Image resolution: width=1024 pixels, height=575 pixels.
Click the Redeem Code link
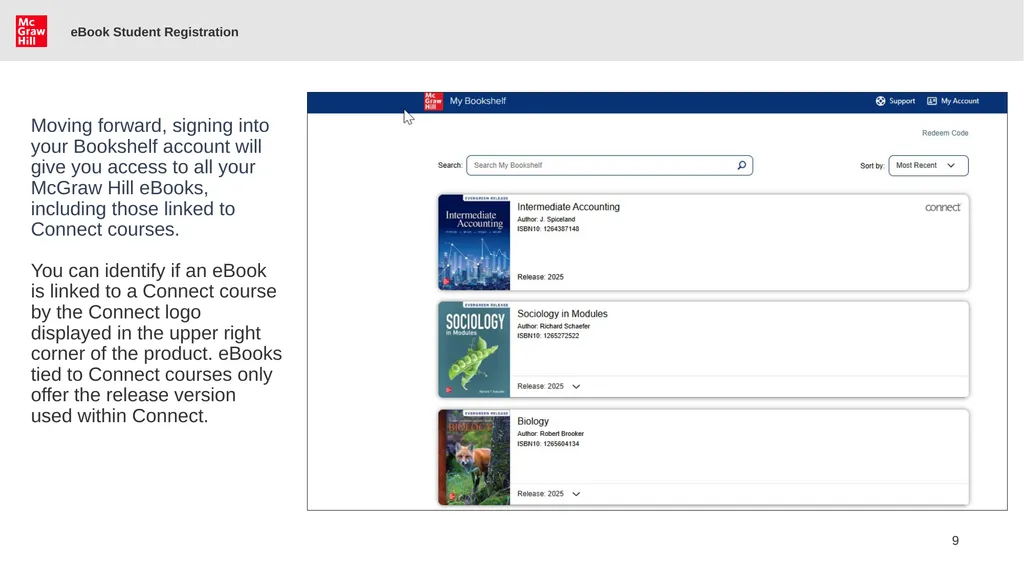pos(945,133)
